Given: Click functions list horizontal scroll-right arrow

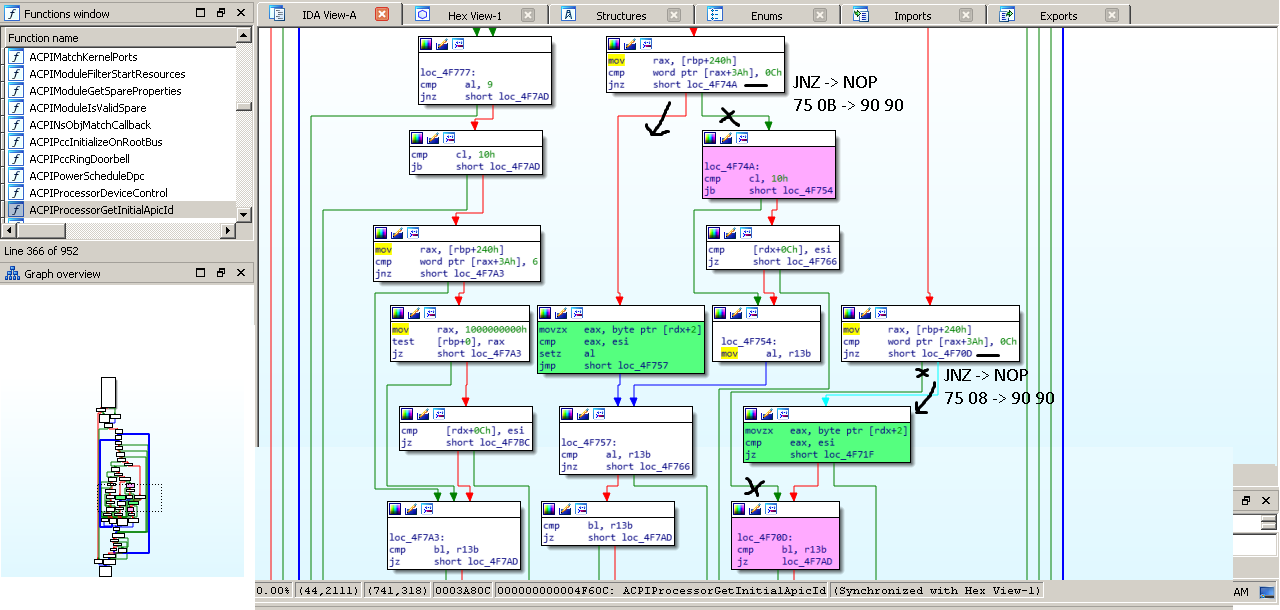Looking at the screenshot, I should 228,230.
